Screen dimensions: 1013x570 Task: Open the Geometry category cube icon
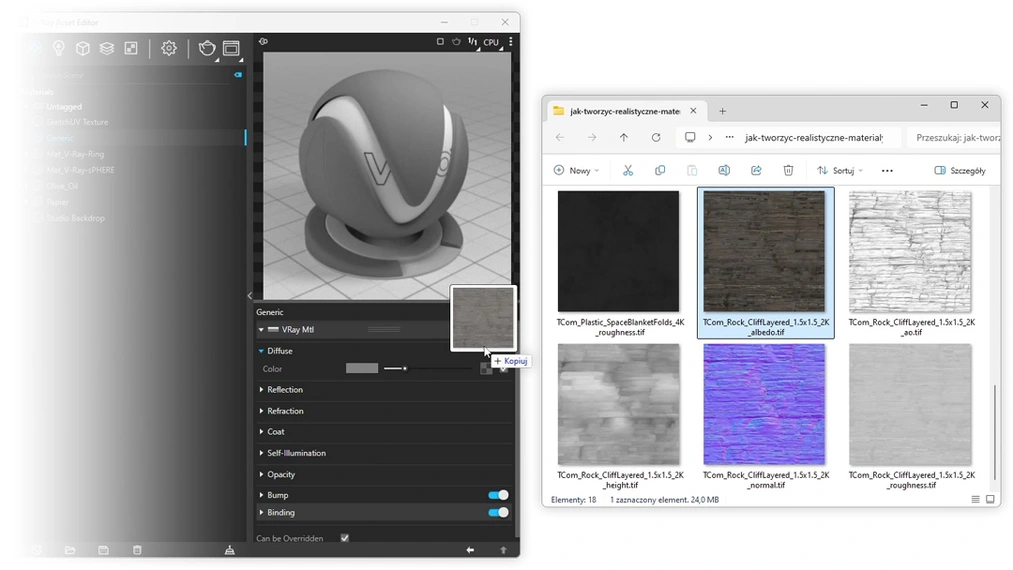click(x=83, y=48)
